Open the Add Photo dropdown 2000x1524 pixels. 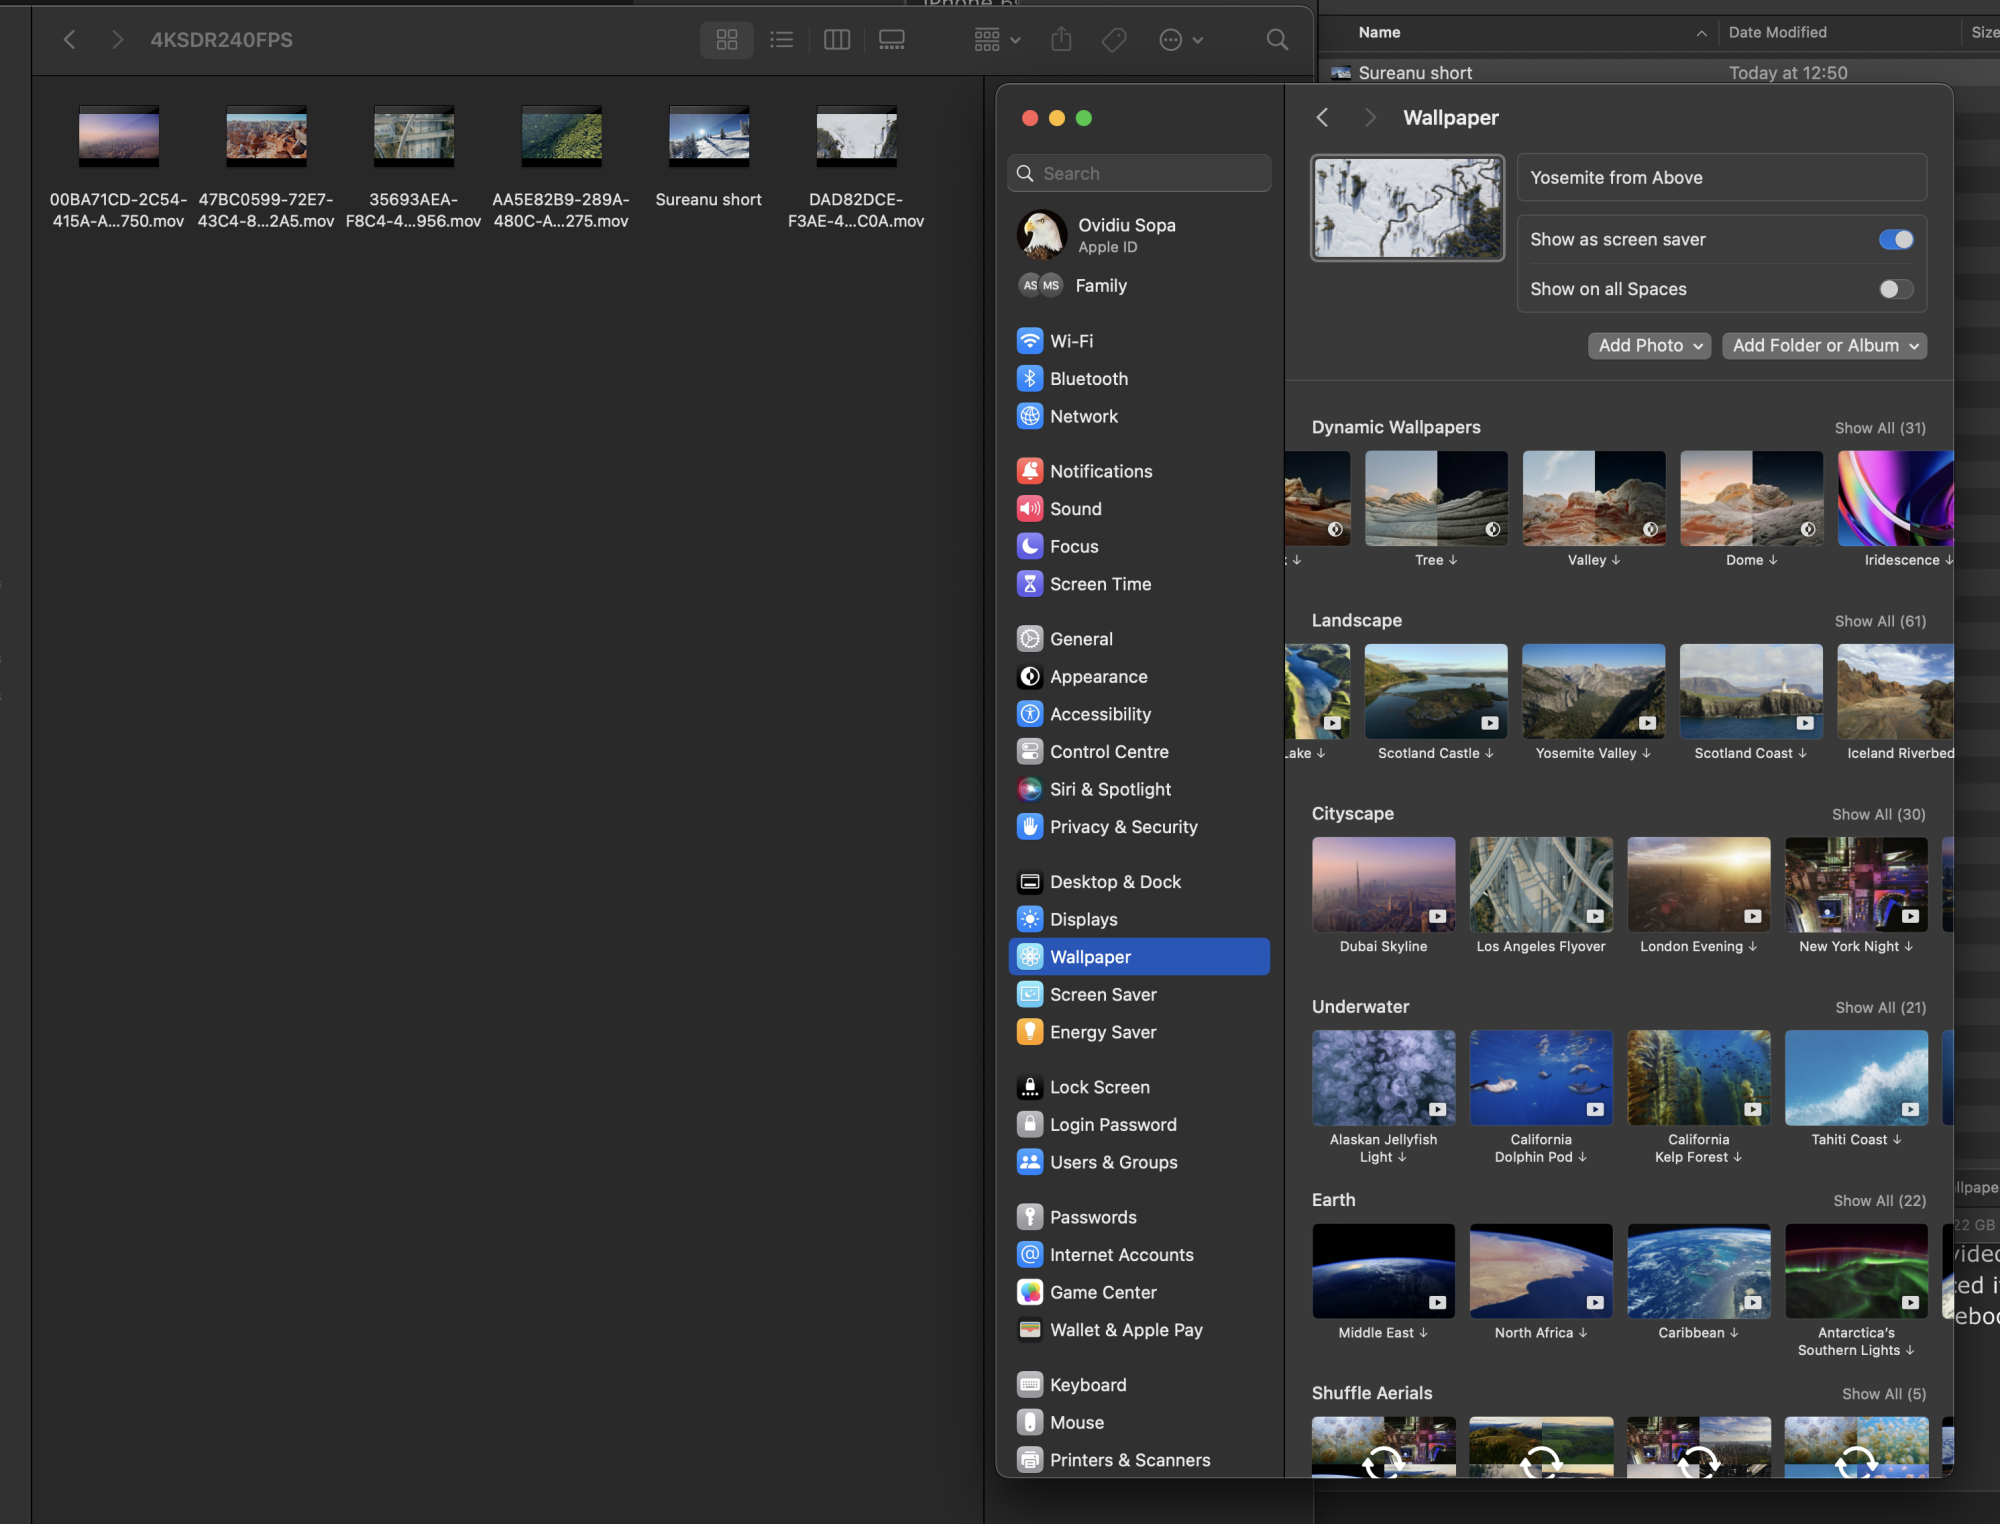click(x=1649, y=346)
